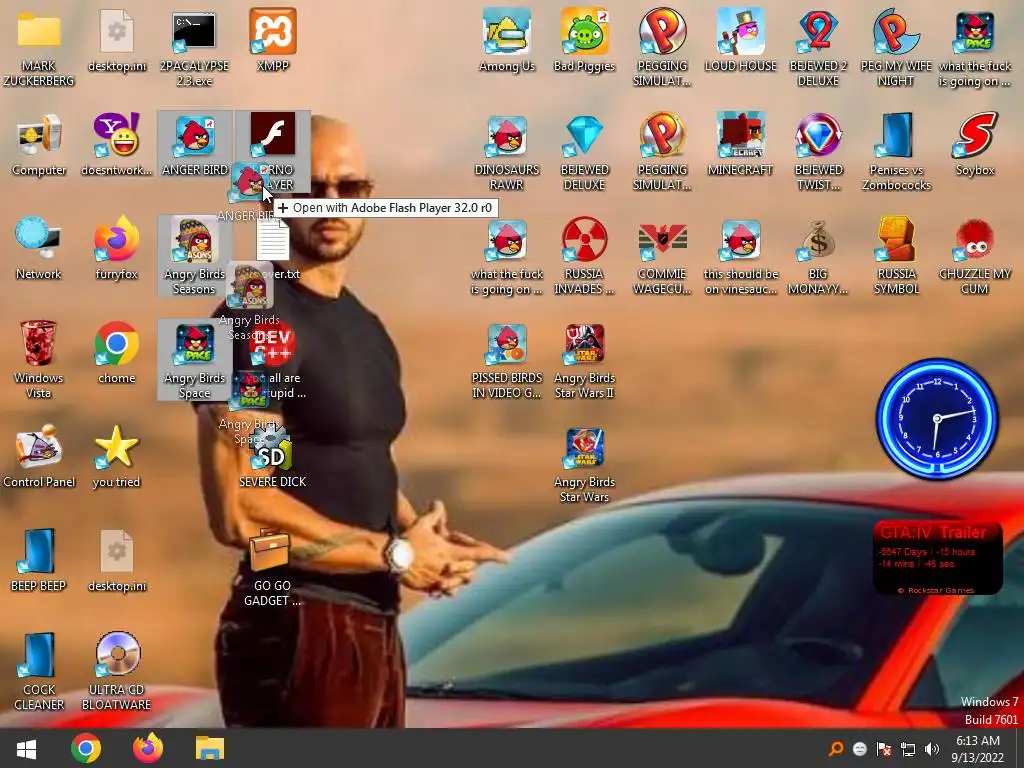Click the GTA:IV Trailer countdown gadget
Image resolution: width=1024 pixels, height=768 pixels.
937,558
